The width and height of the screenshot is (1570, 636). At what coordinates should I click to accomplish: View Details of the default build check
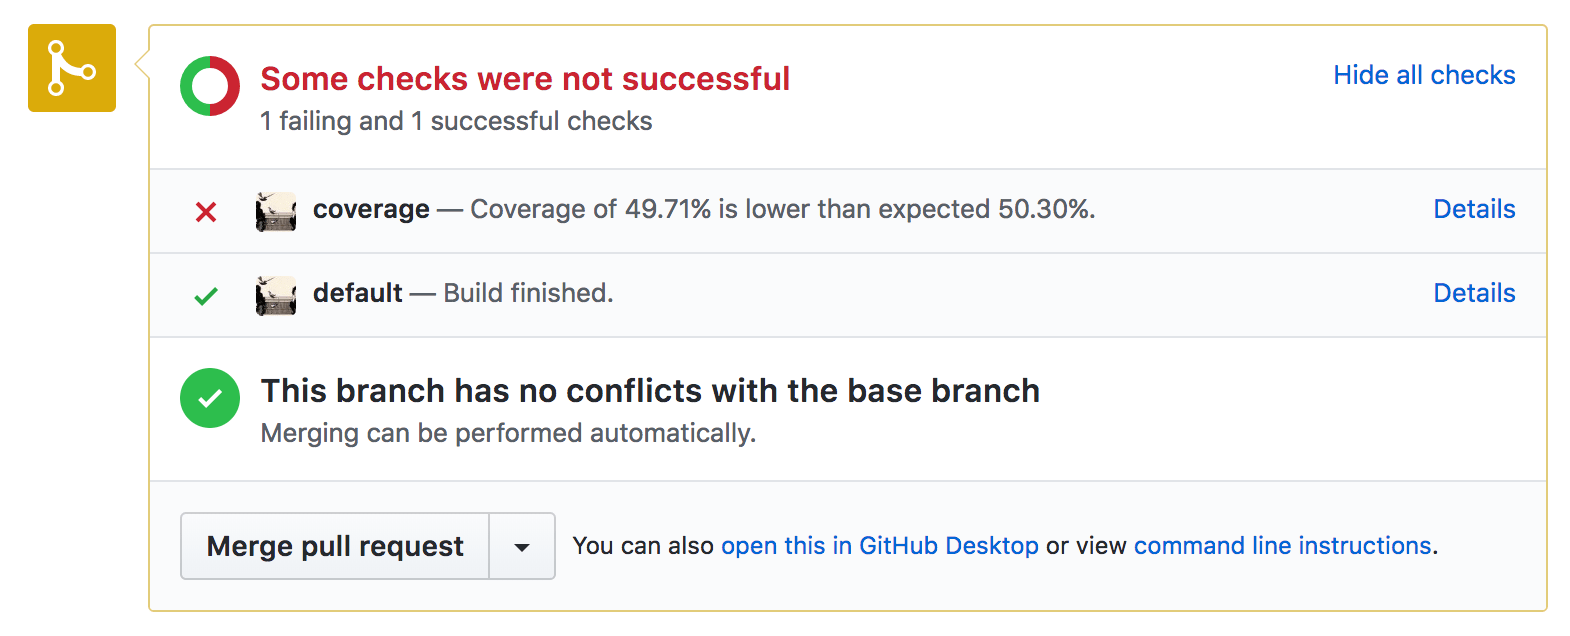pyautogui.click(x=1474, y=293)
